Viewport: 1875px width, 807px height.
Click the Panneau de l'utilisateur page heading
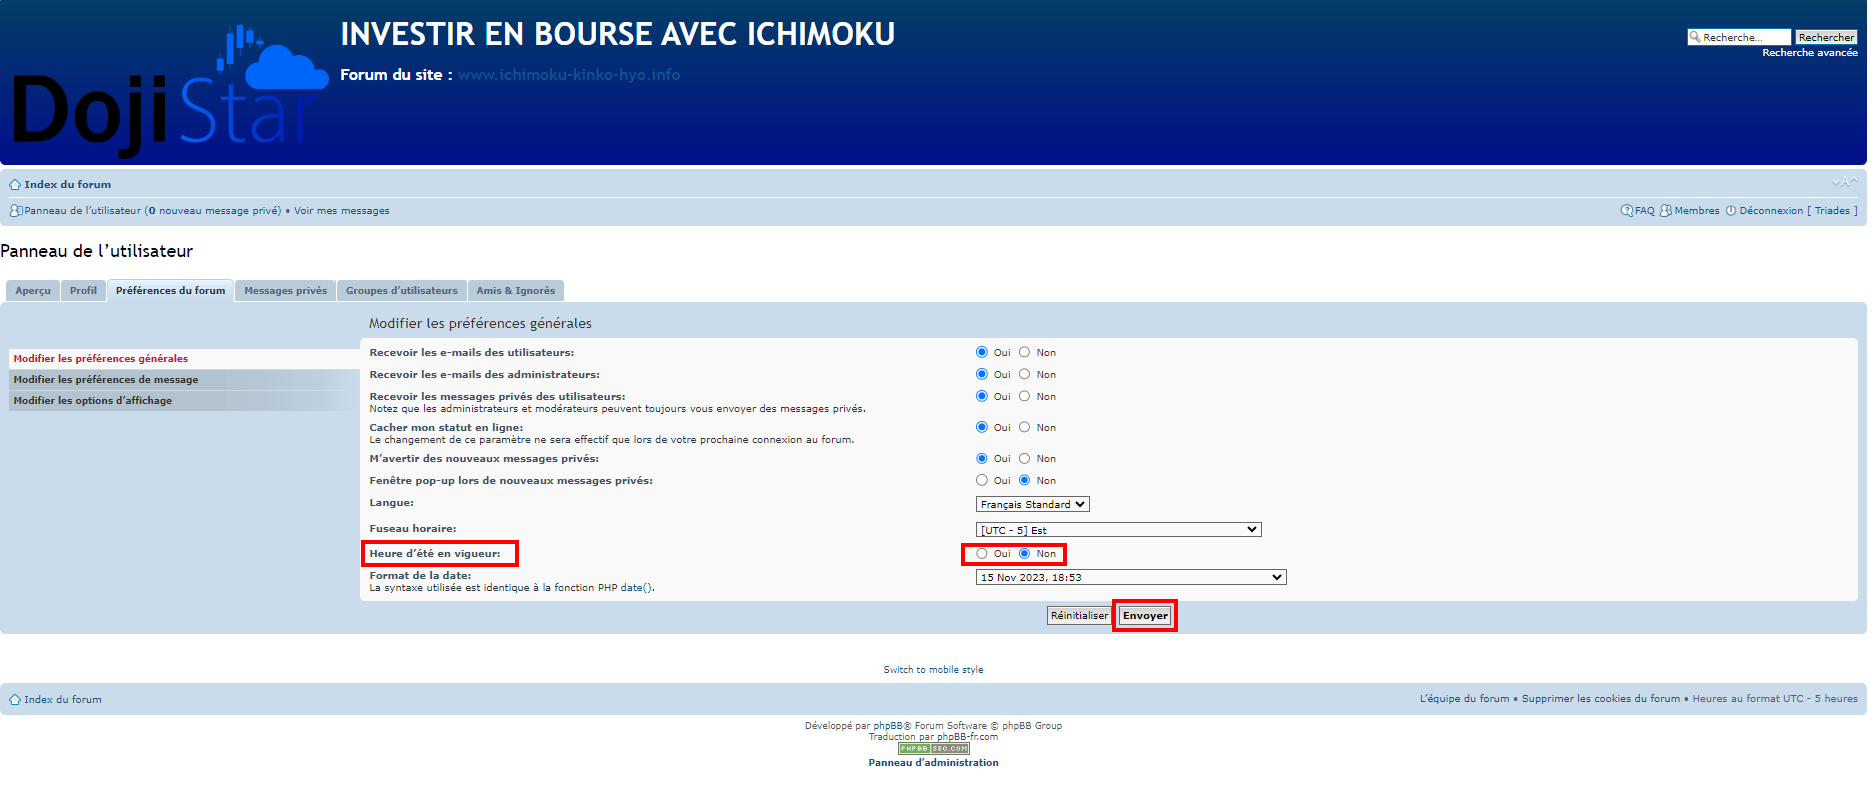click(x=97, y=251)
